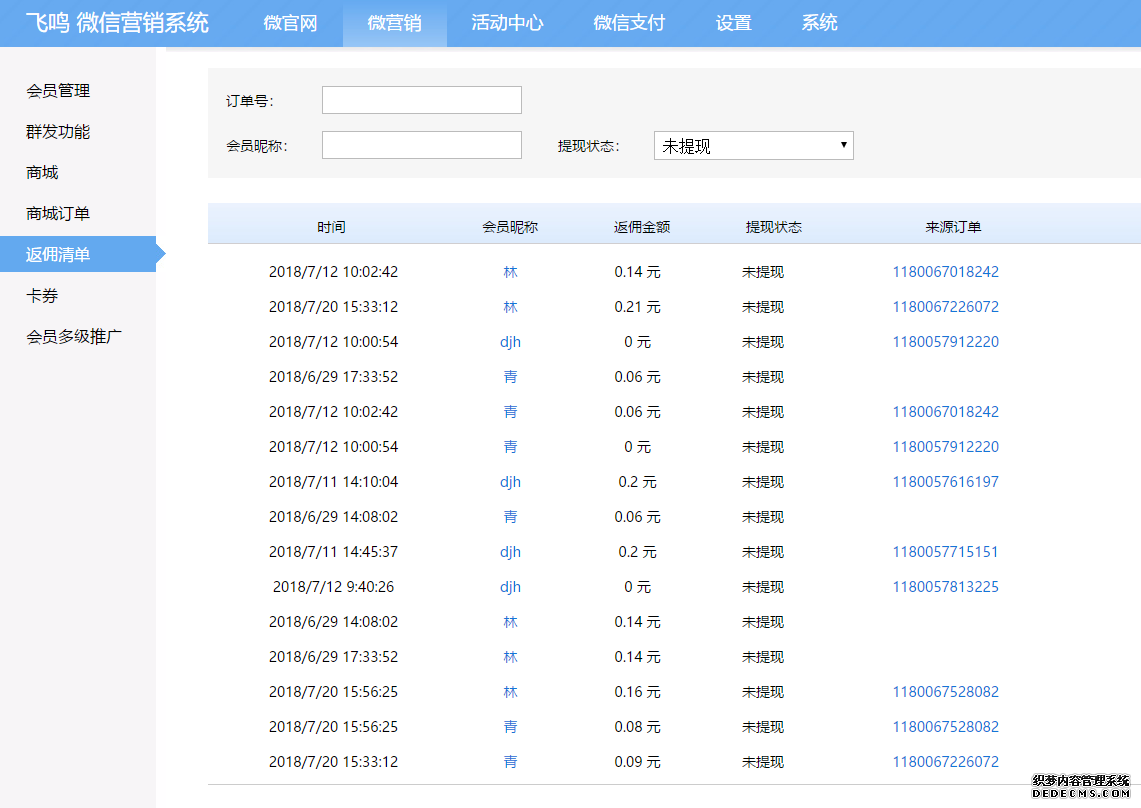Focus the 订单号 input field
This screenshot has width=1141, height=808.
pyautogui.click(x=422, y=100)
